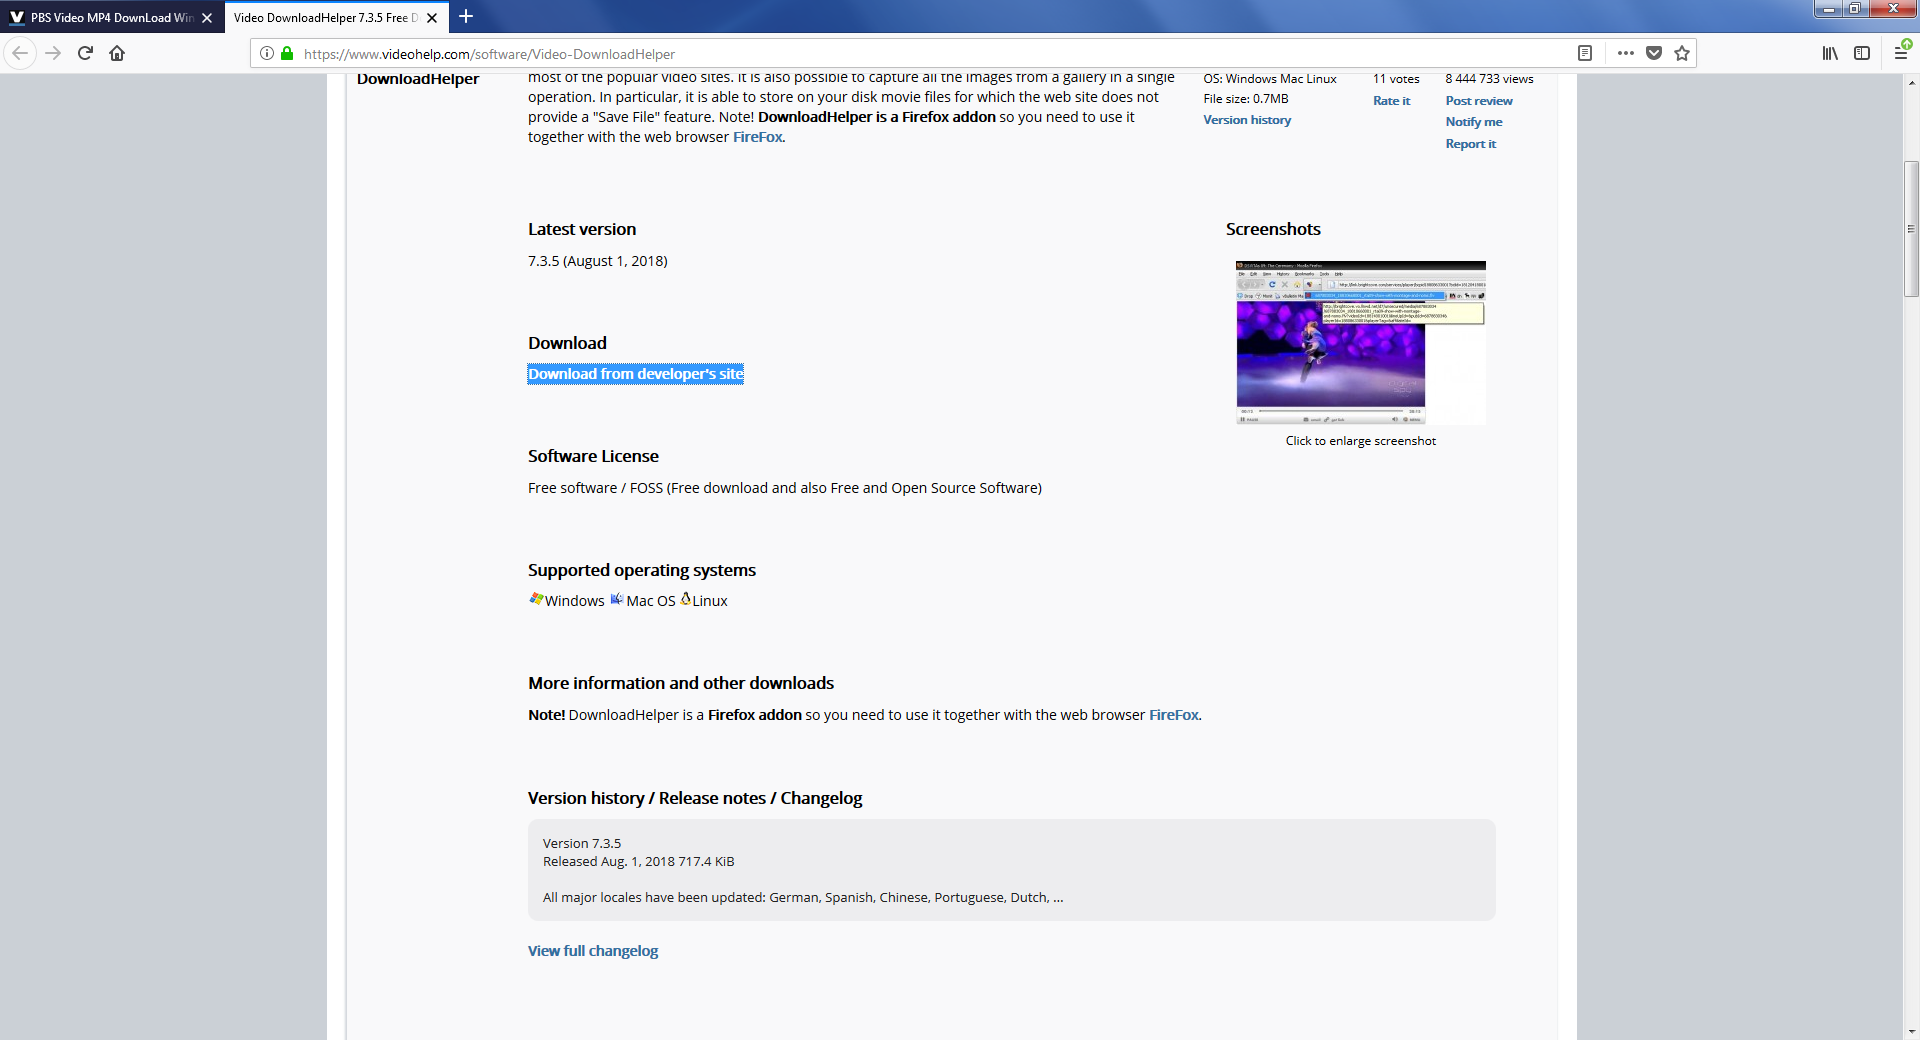1920x1040 pixels.
Task: Click the '11 votes' text
Action: 1396,79
